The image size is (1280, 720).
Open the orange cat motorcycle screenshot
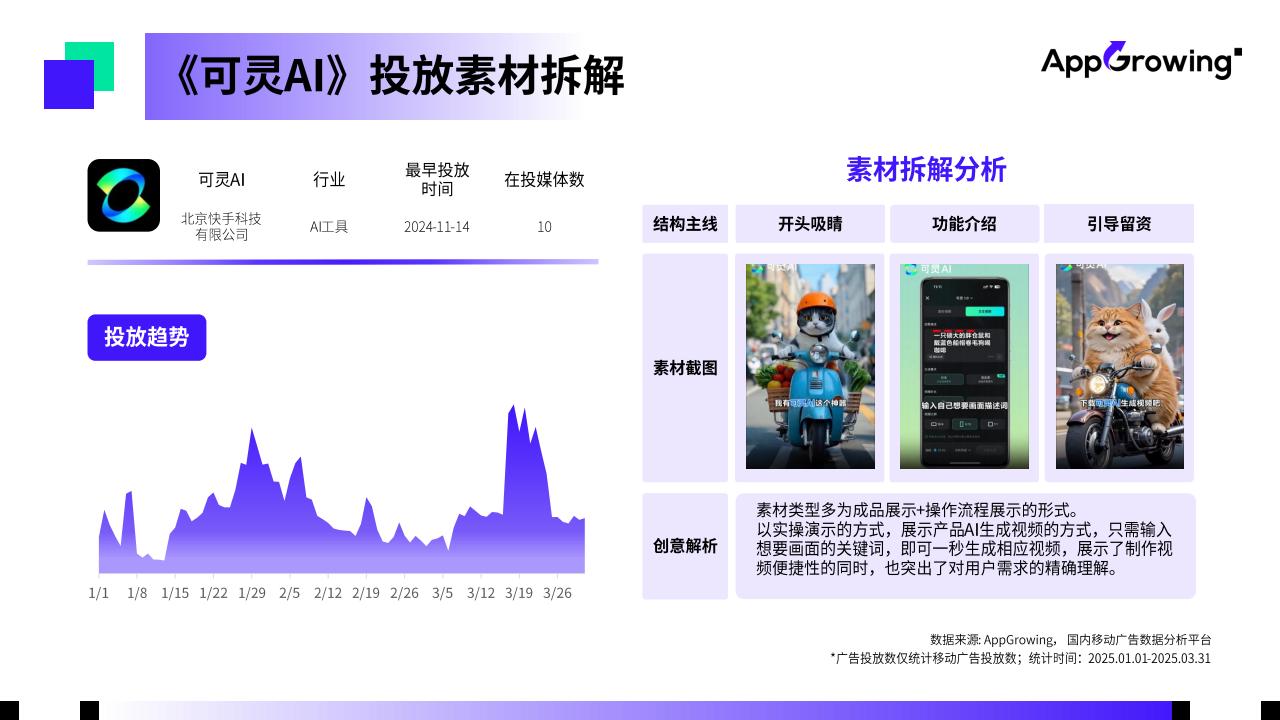coord(1120,366)
